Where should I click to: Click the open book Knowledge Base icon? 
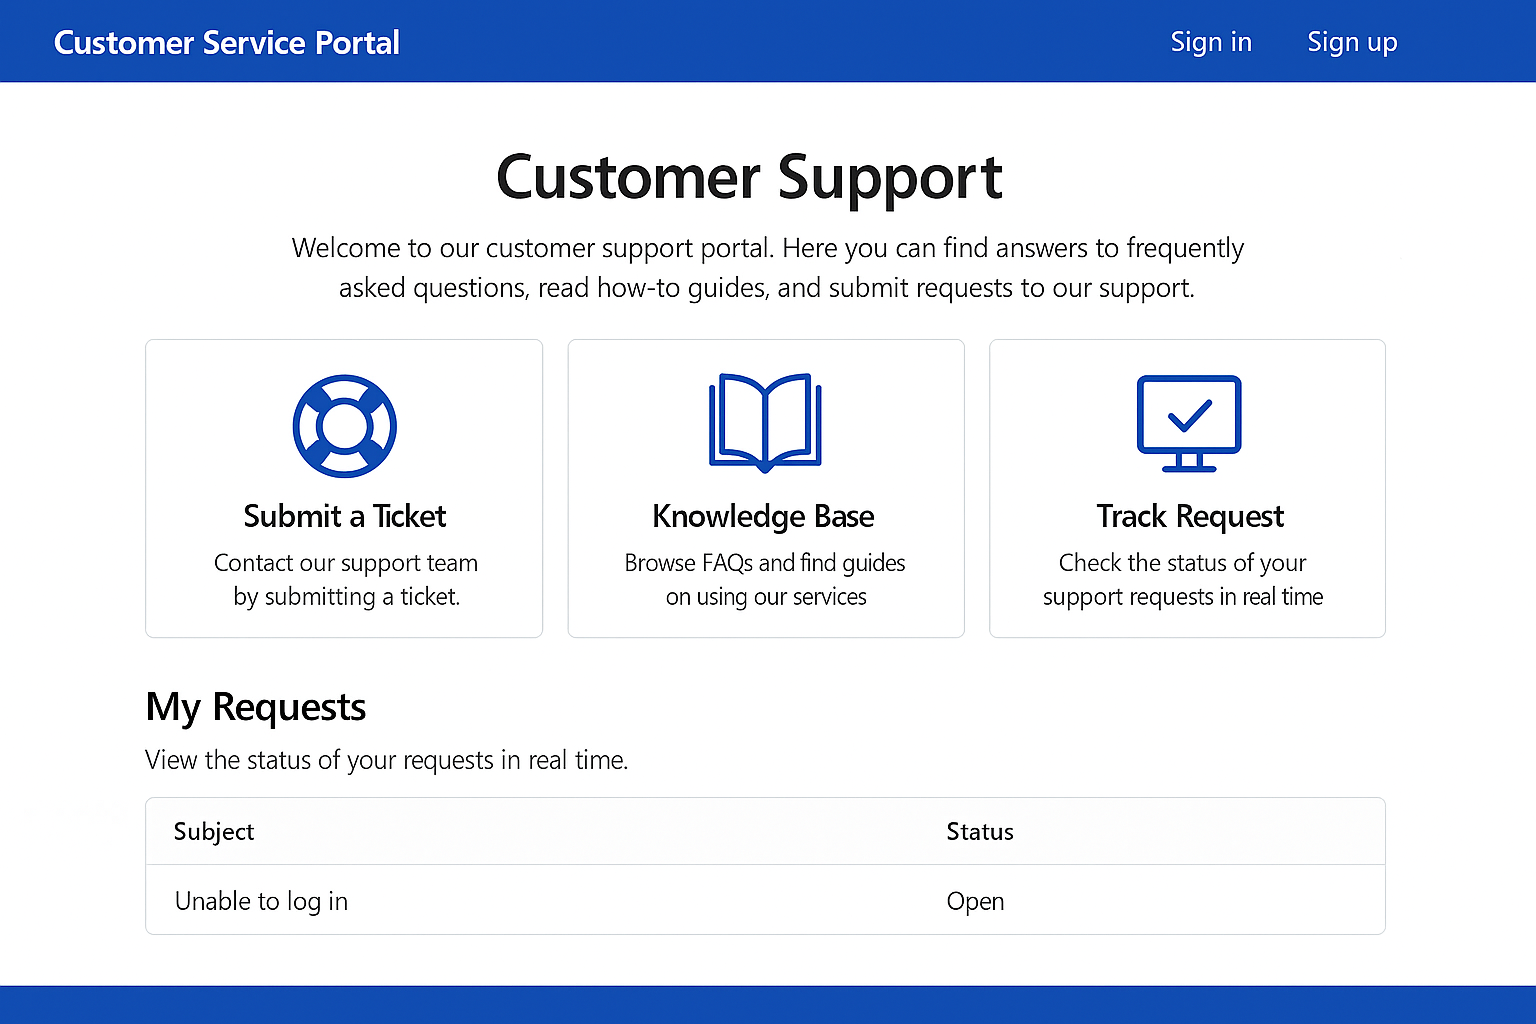point(765,421)
